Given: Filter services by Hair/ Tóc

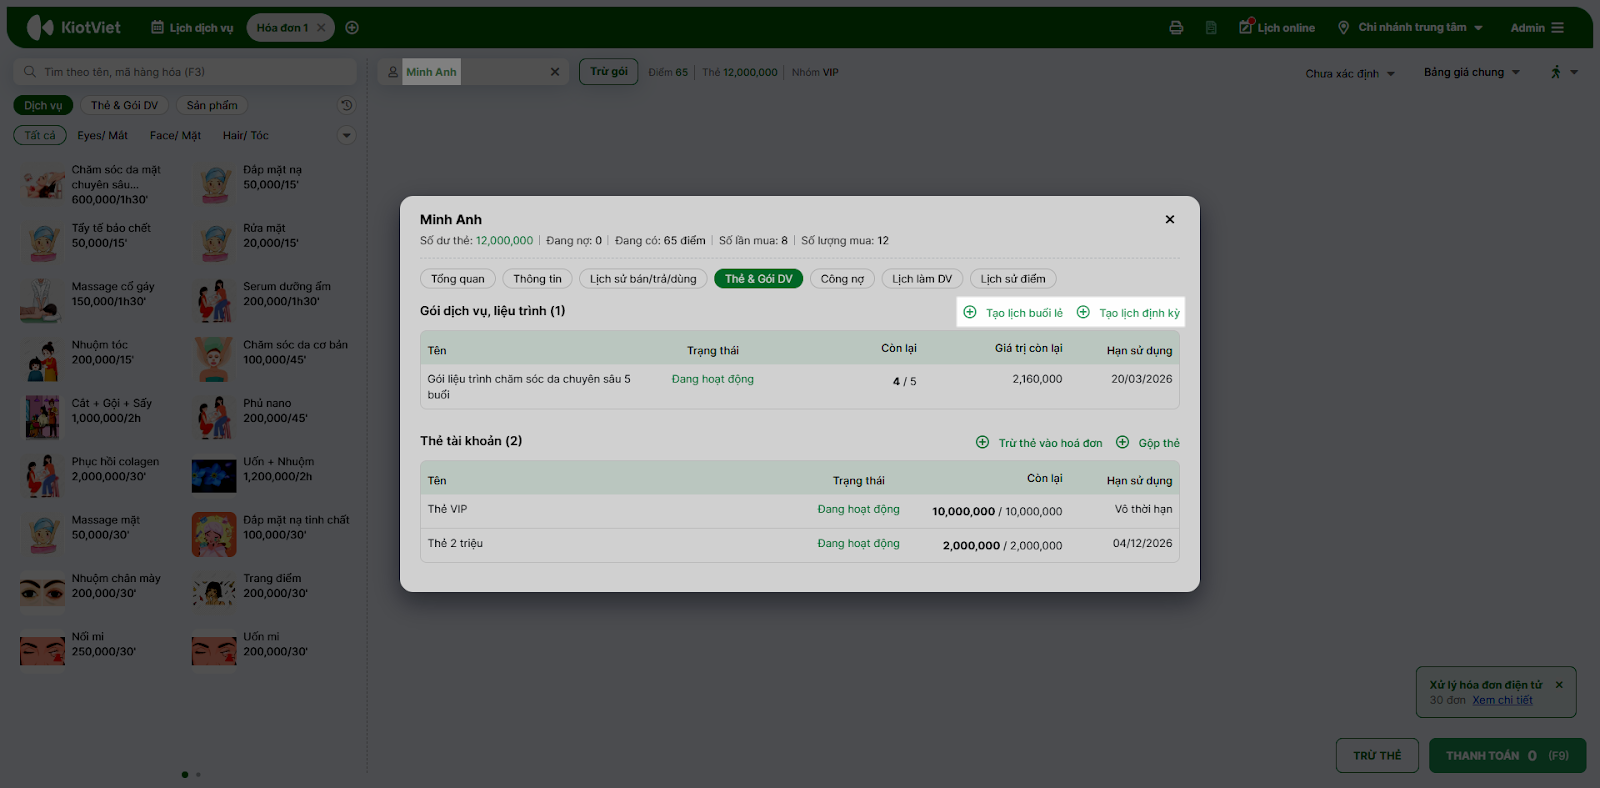Looking at the screenshot, I should (246, 135).
